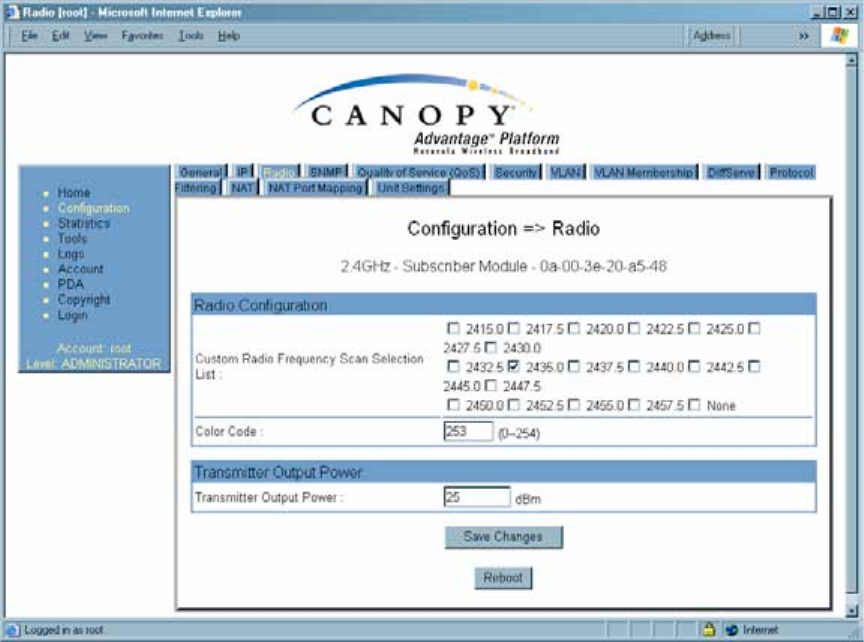864x642 pixels.
Task: Switch to the SNMP tab
Action: [x=326, y=172]
